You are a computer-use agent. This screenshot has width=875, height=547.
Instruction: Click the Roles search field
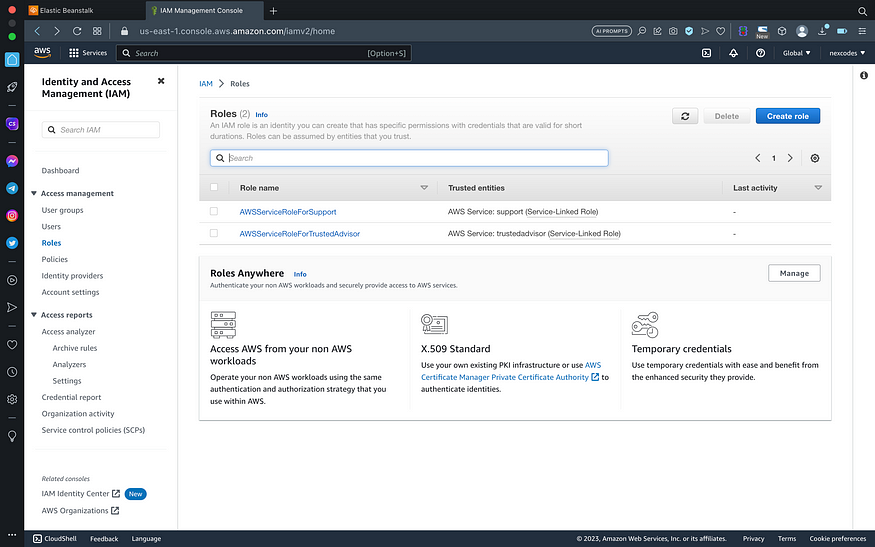click(x=409, y=158)
